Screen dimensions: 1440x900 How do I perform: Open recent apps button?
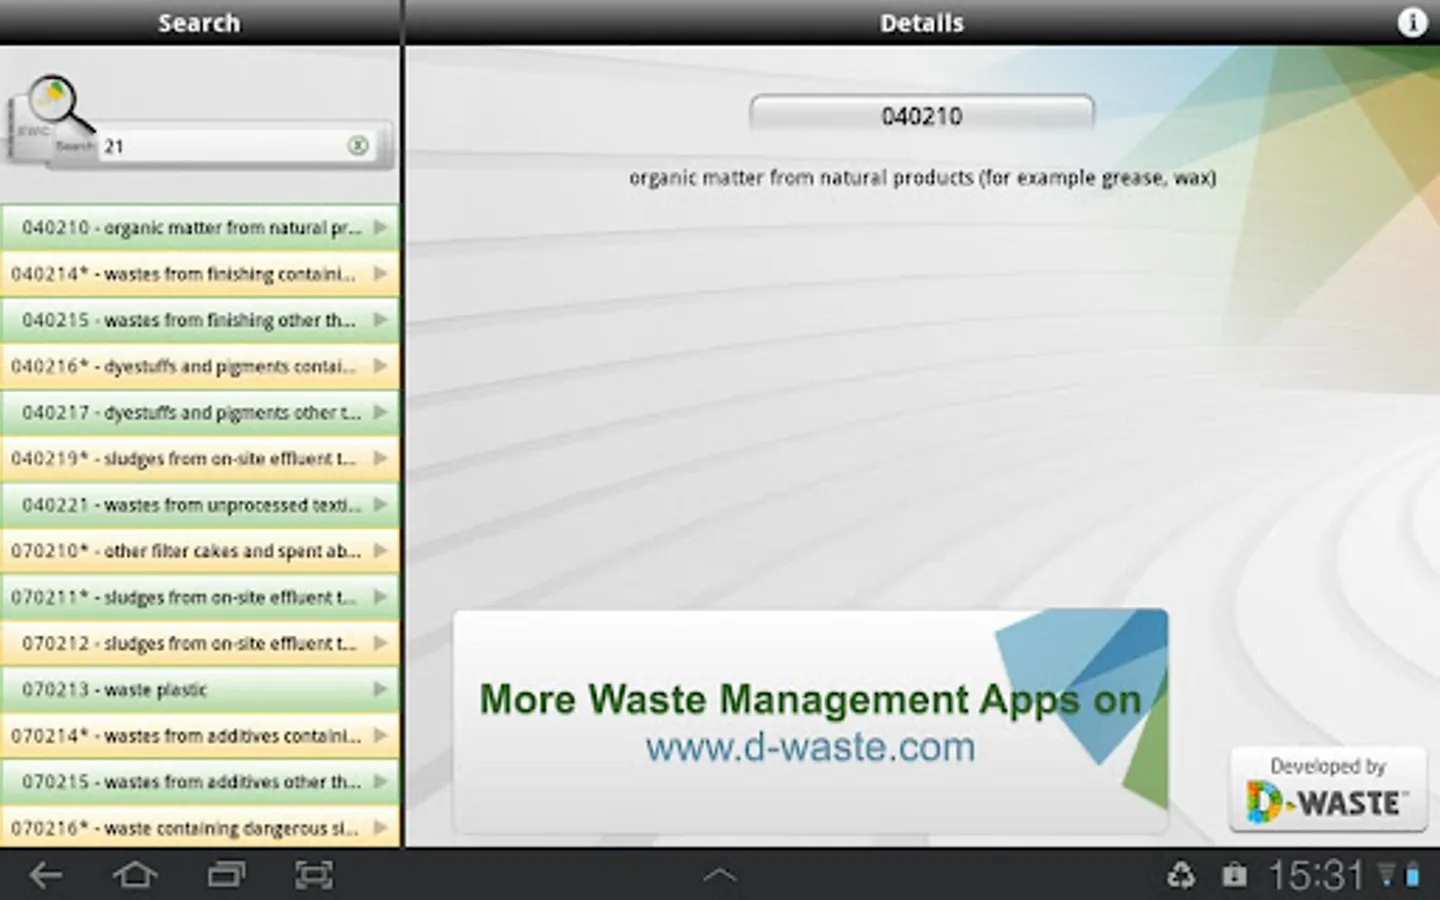click(226, 876)
